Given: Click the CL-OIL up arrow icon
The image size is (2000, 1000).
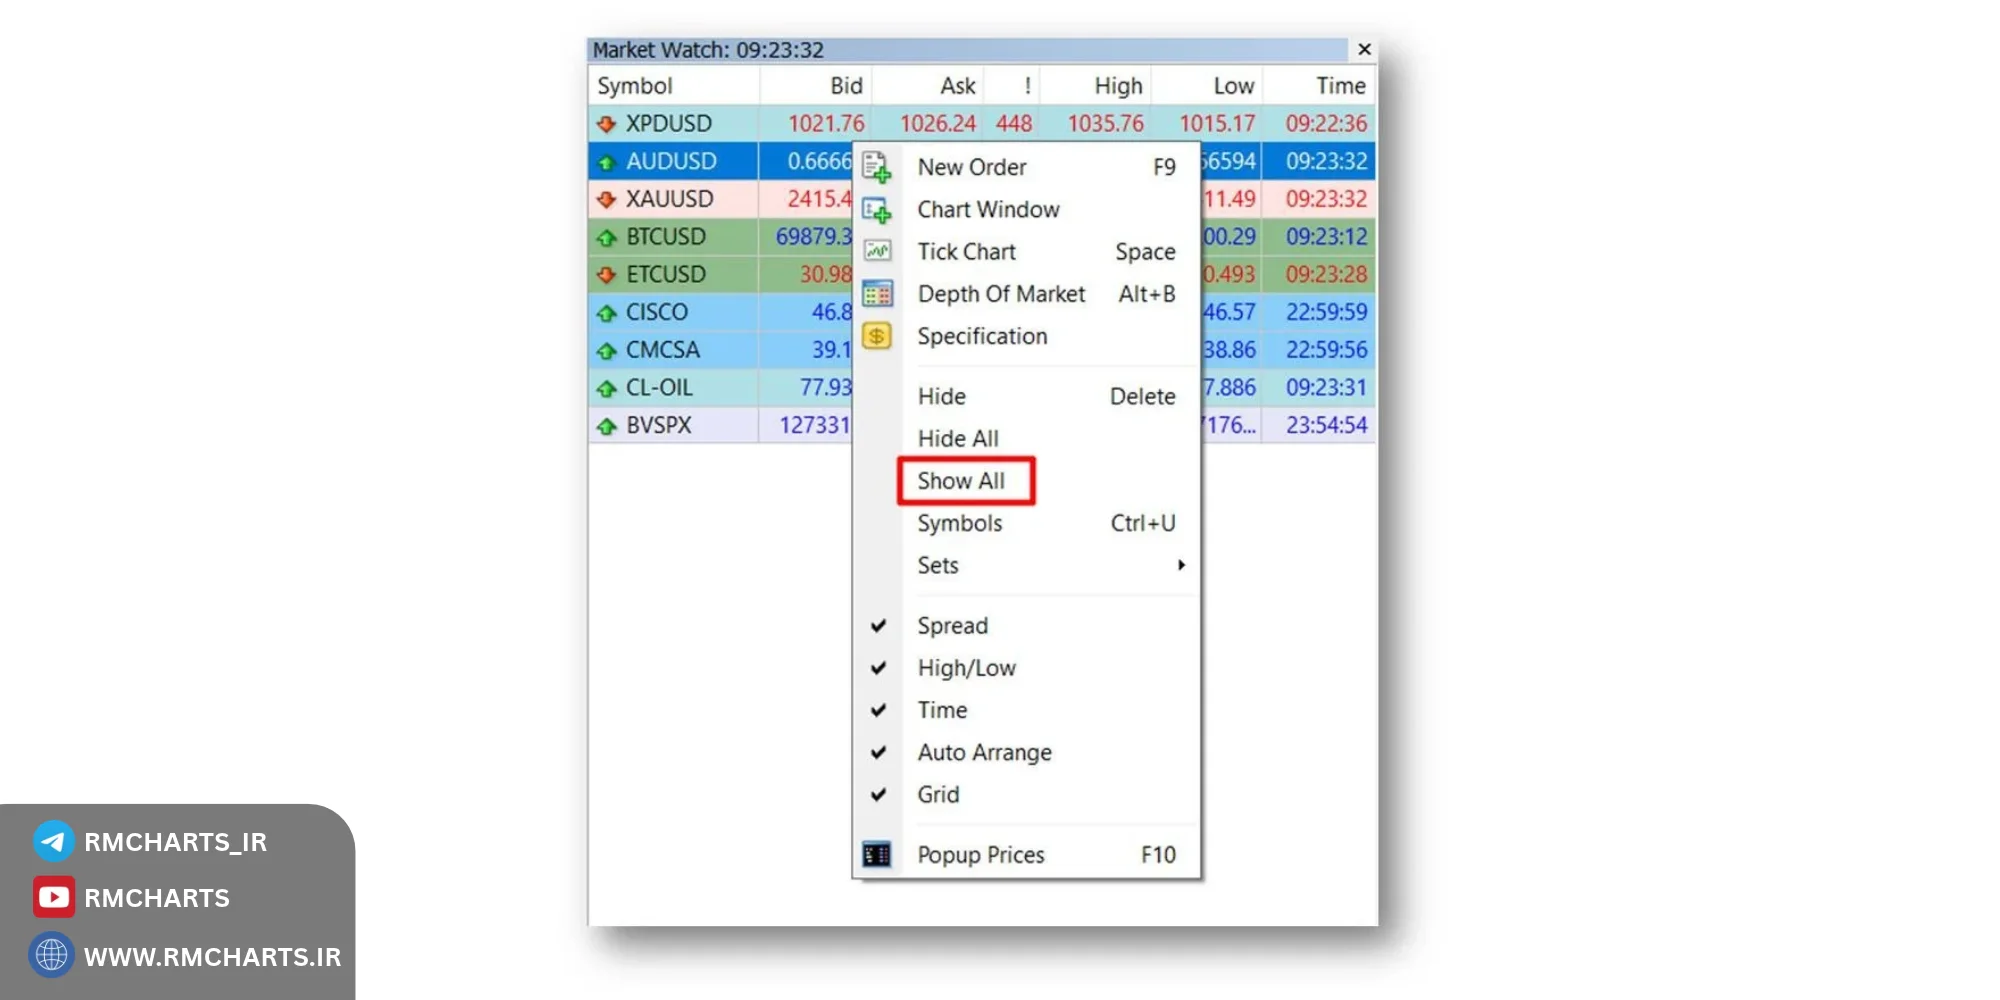Looking at the screenshot, I should (606, 388).
